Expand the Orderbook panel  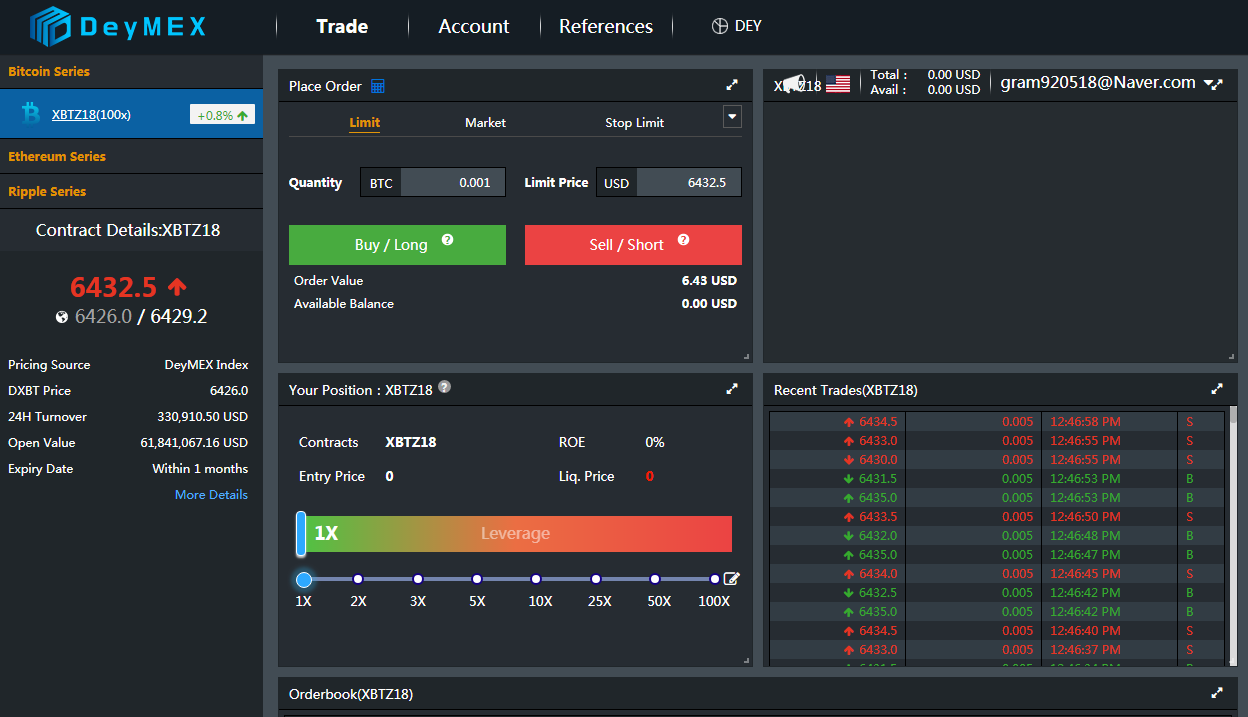coord(1217,692)
